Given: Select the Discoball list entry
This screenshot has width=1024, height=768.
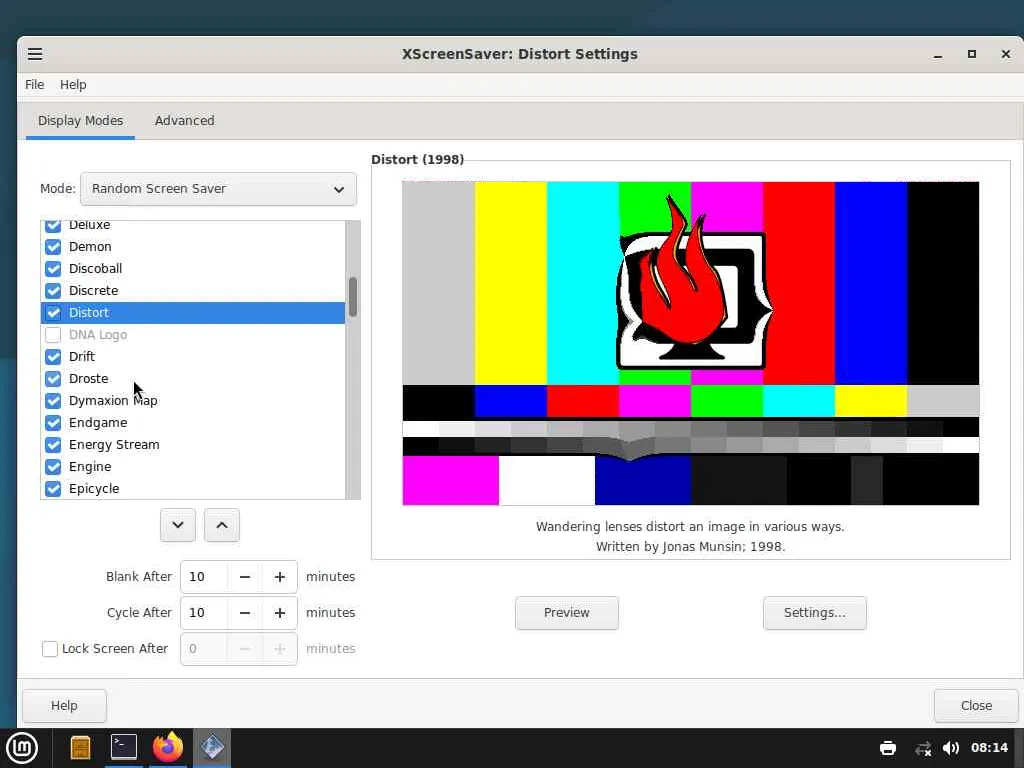Looking at the screenshot, I should (x=193, y=268).
